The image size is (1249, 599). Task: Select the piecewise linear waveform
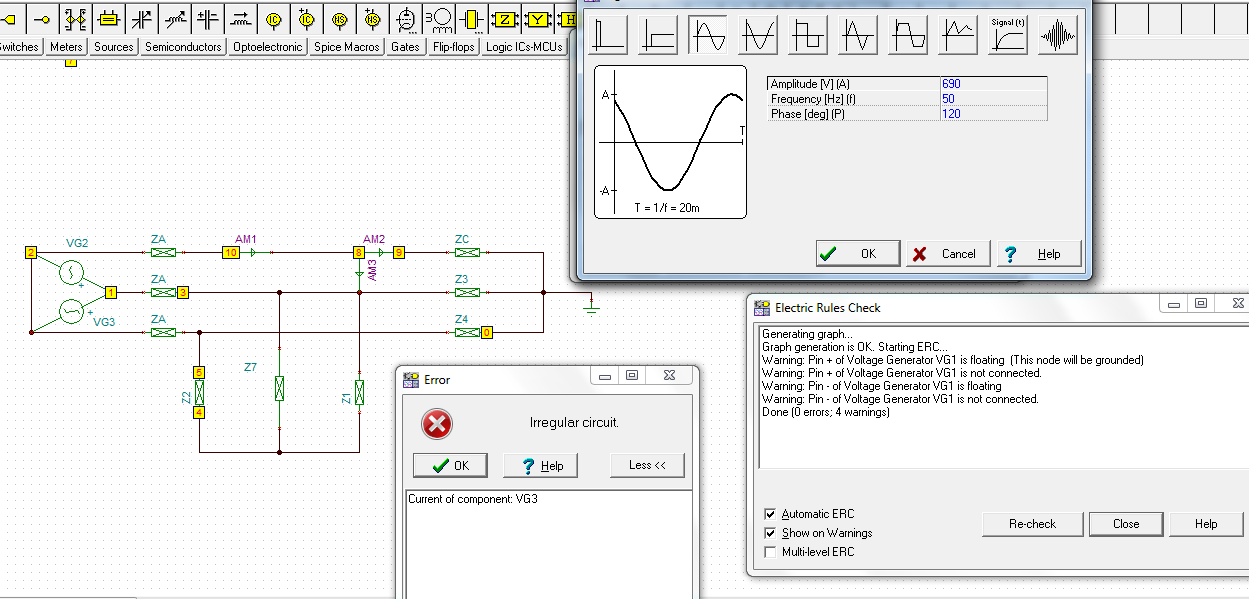pos(959,36)
